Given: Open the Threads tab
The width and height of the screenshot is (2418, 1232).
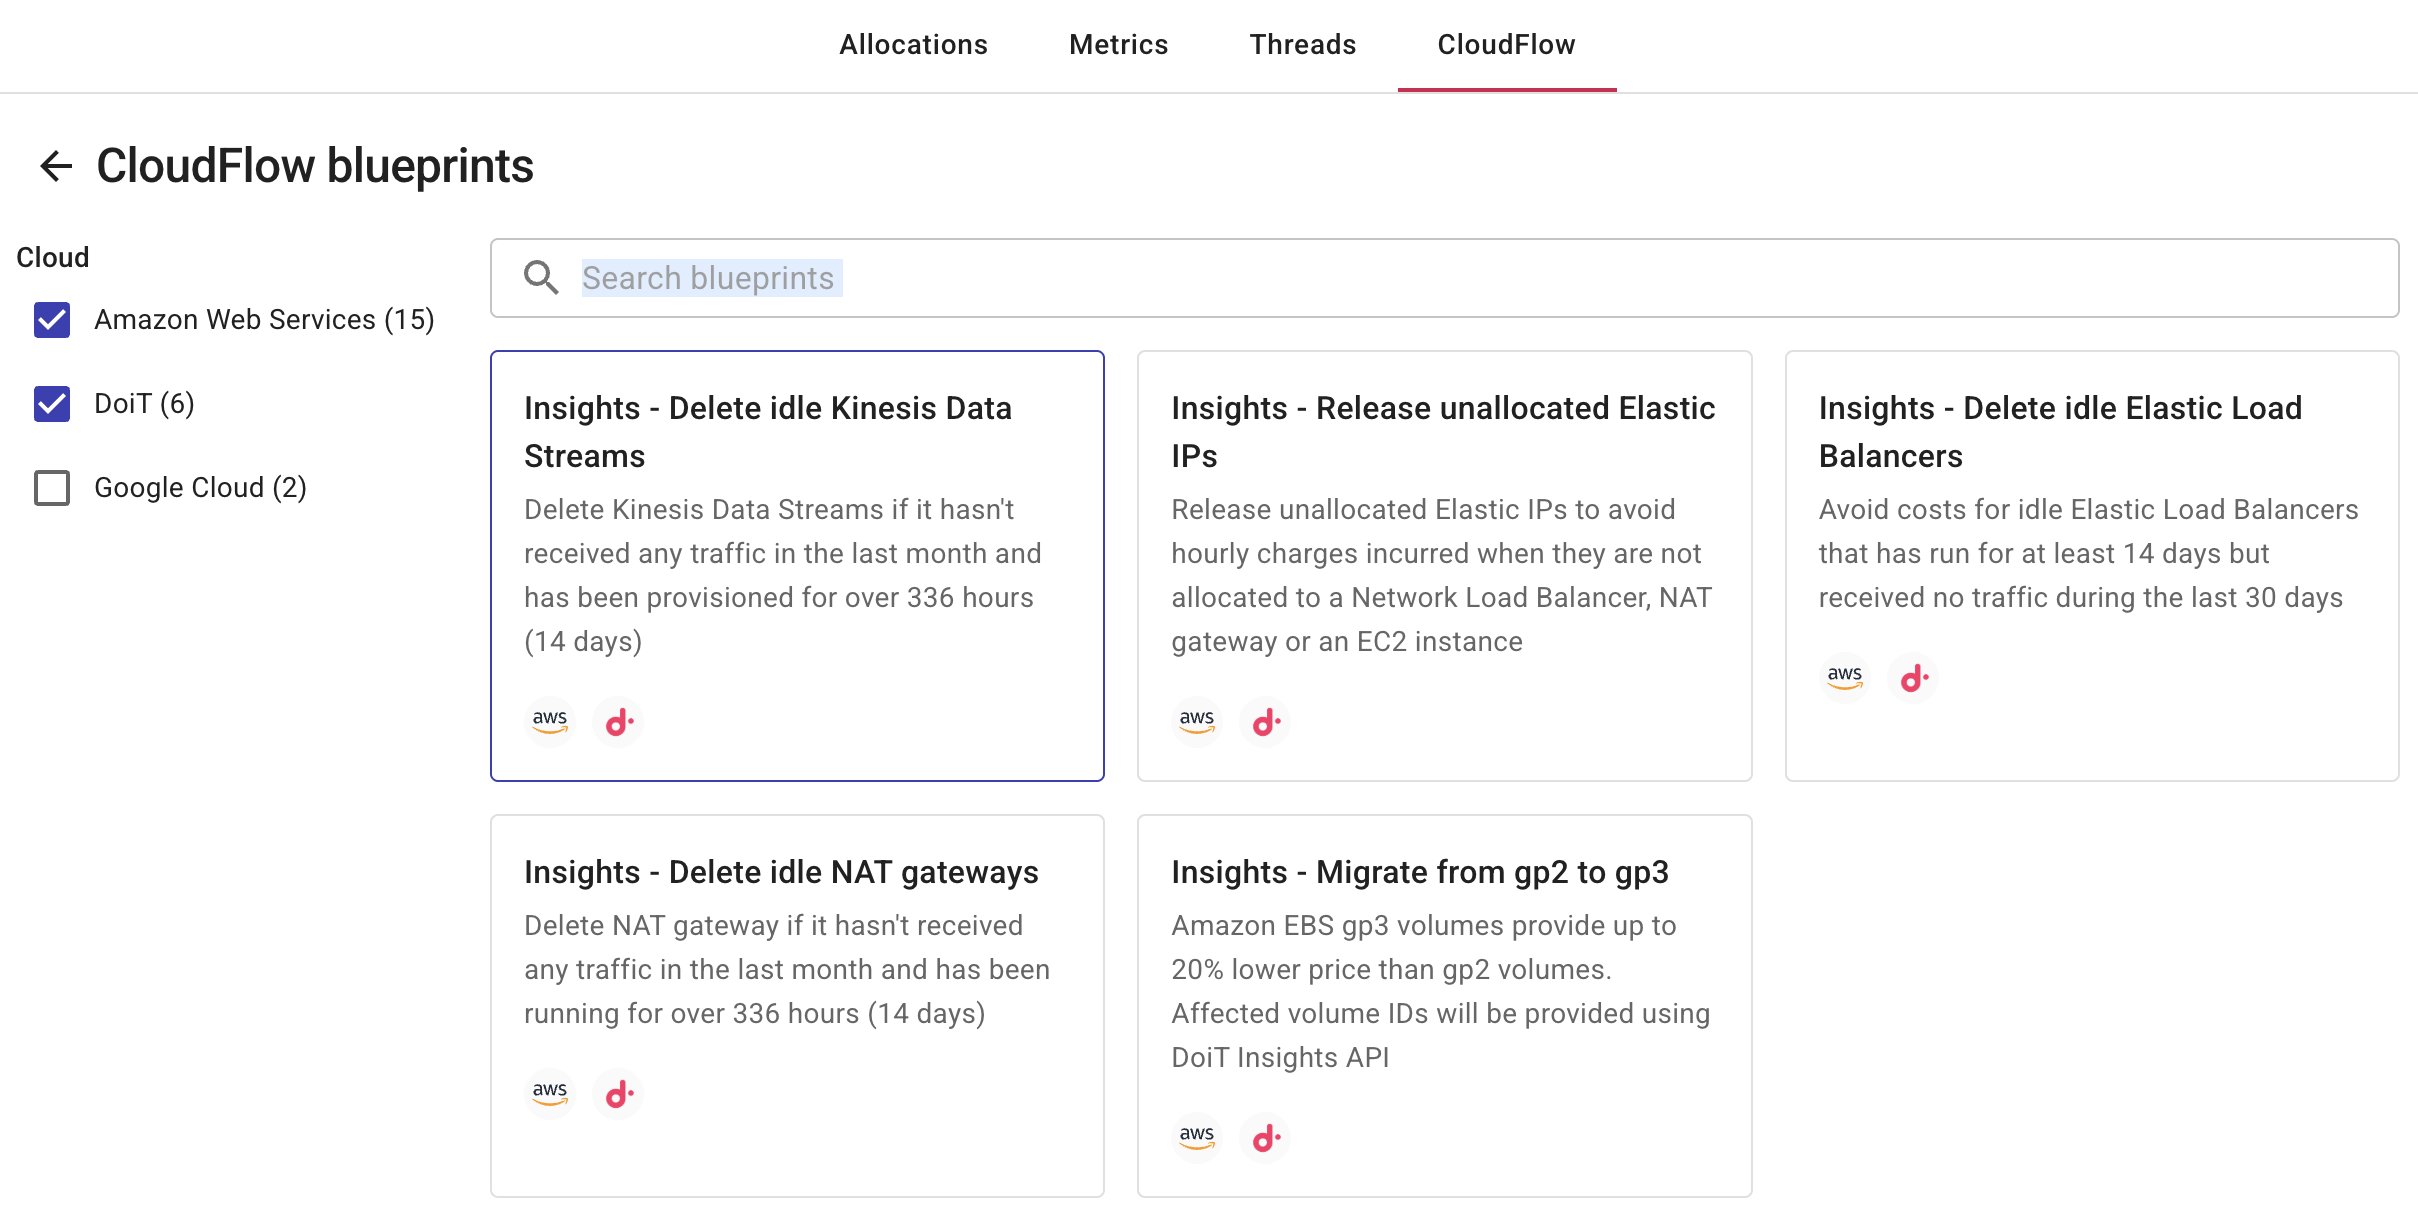Looking at the screenshot, I should click(x=1302, y=45).
